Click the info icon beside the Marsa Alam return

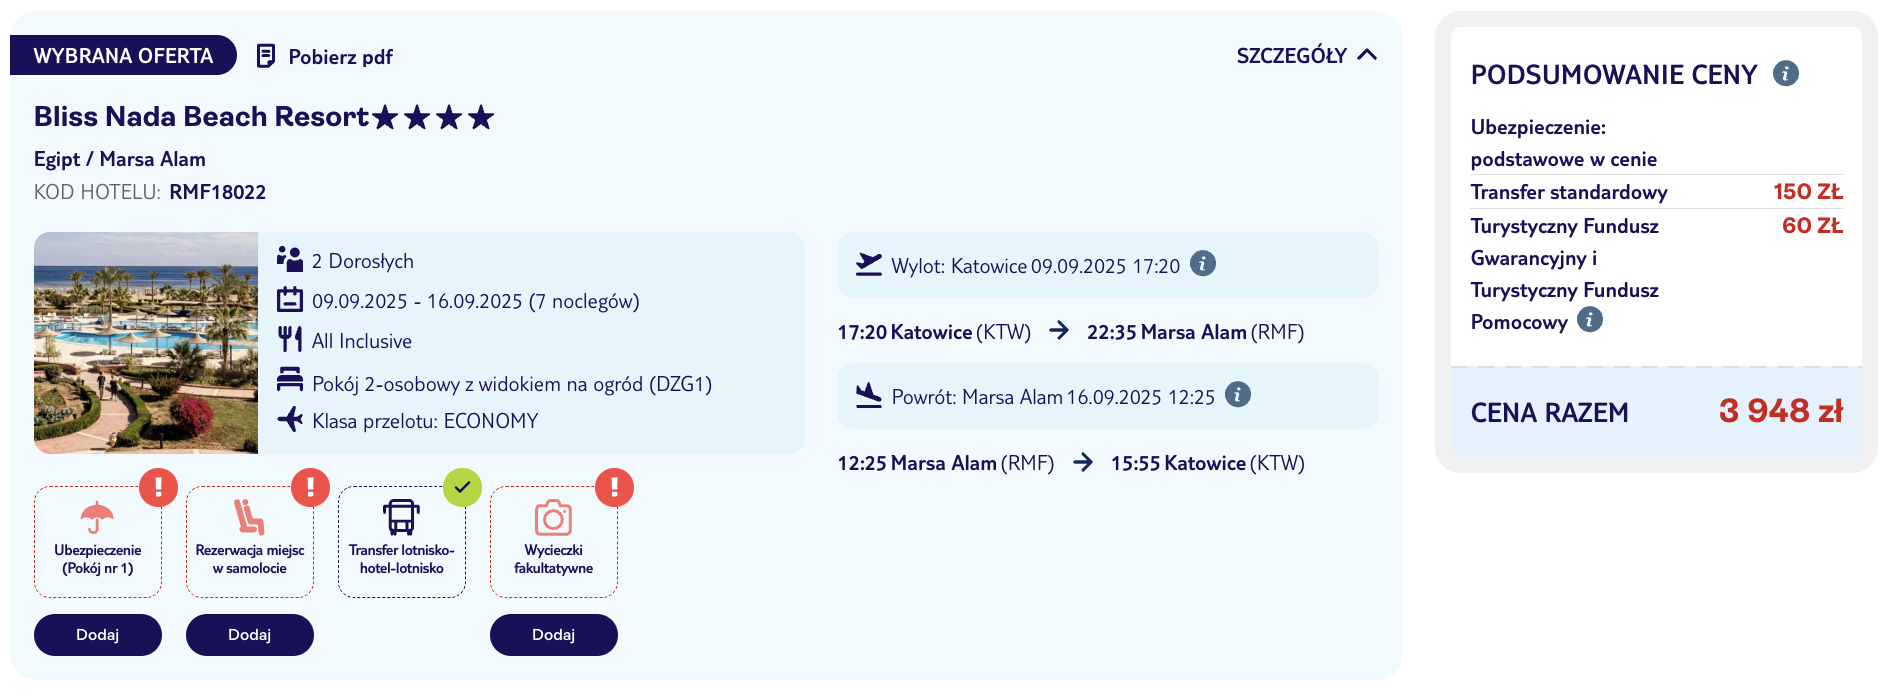point(1238,394)
